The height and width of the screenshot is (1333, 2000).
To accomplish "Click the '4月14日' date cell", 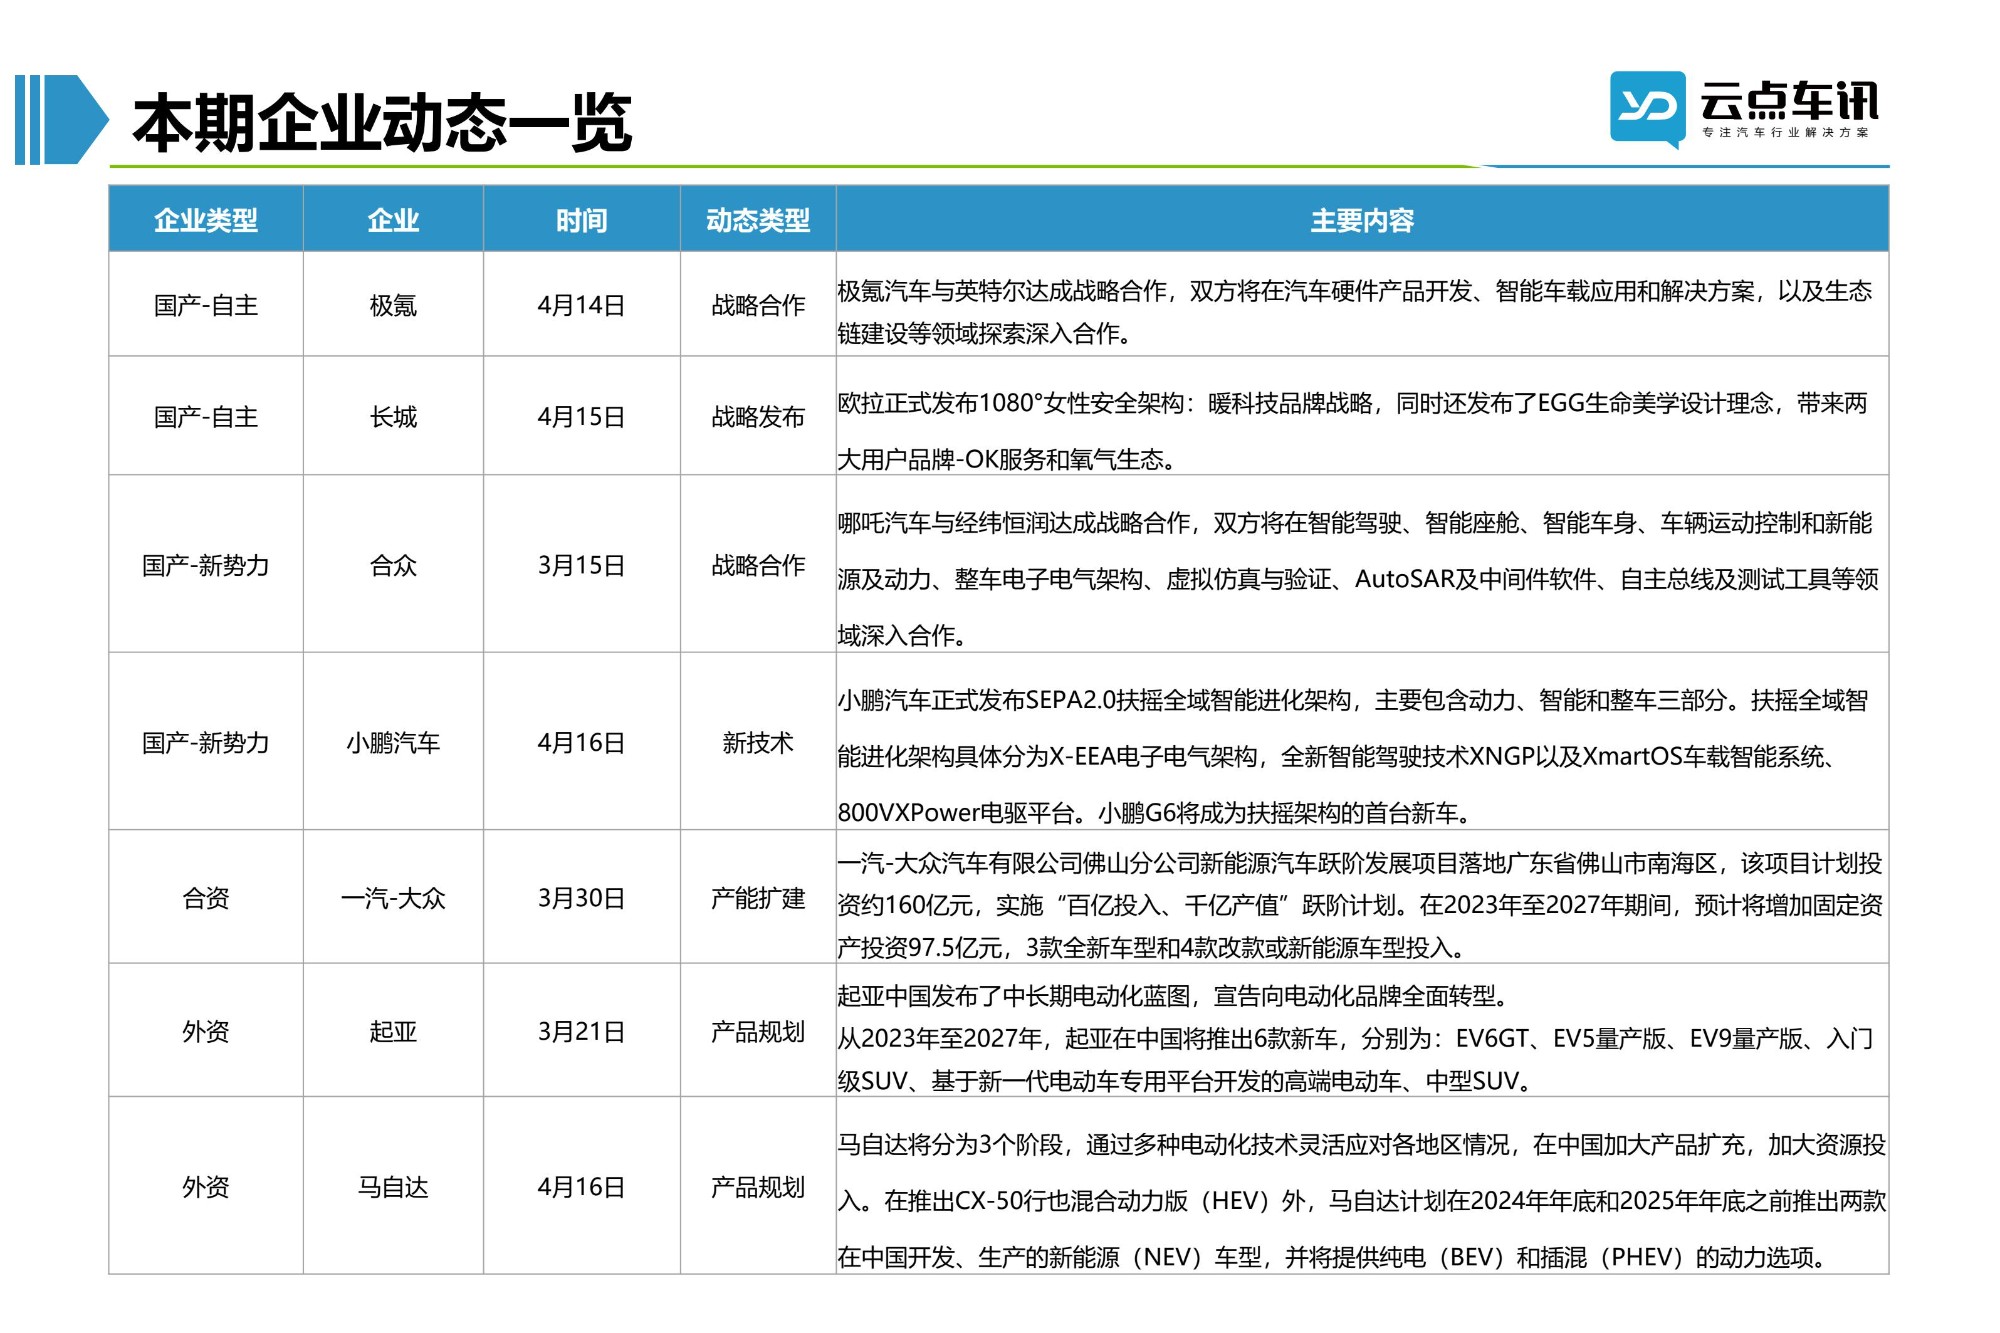I will 582,305.
